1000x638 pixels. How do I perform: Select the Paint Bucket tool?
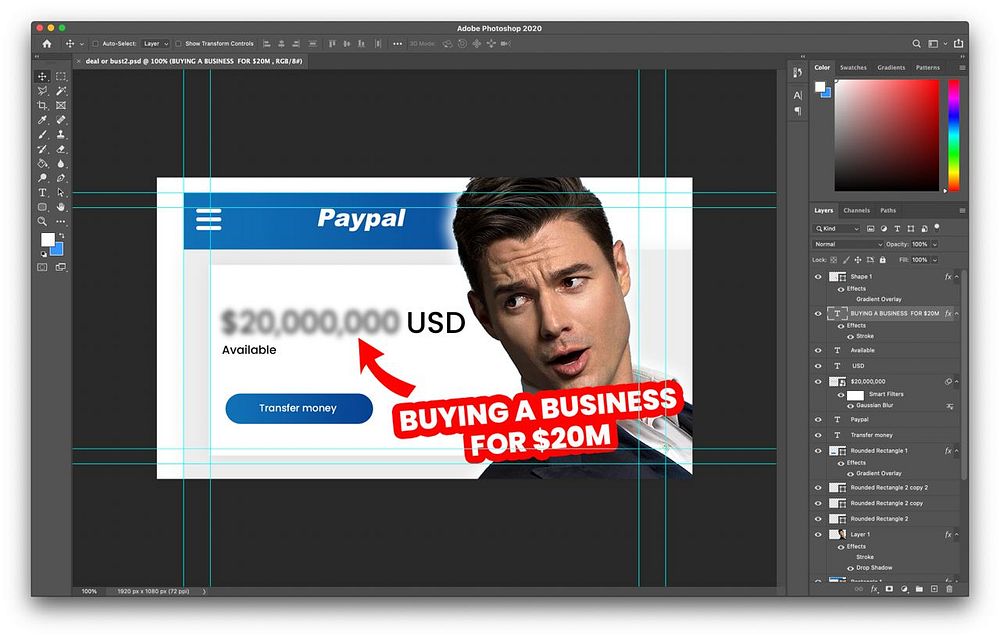pyautogui.click(x=43, y=163)
